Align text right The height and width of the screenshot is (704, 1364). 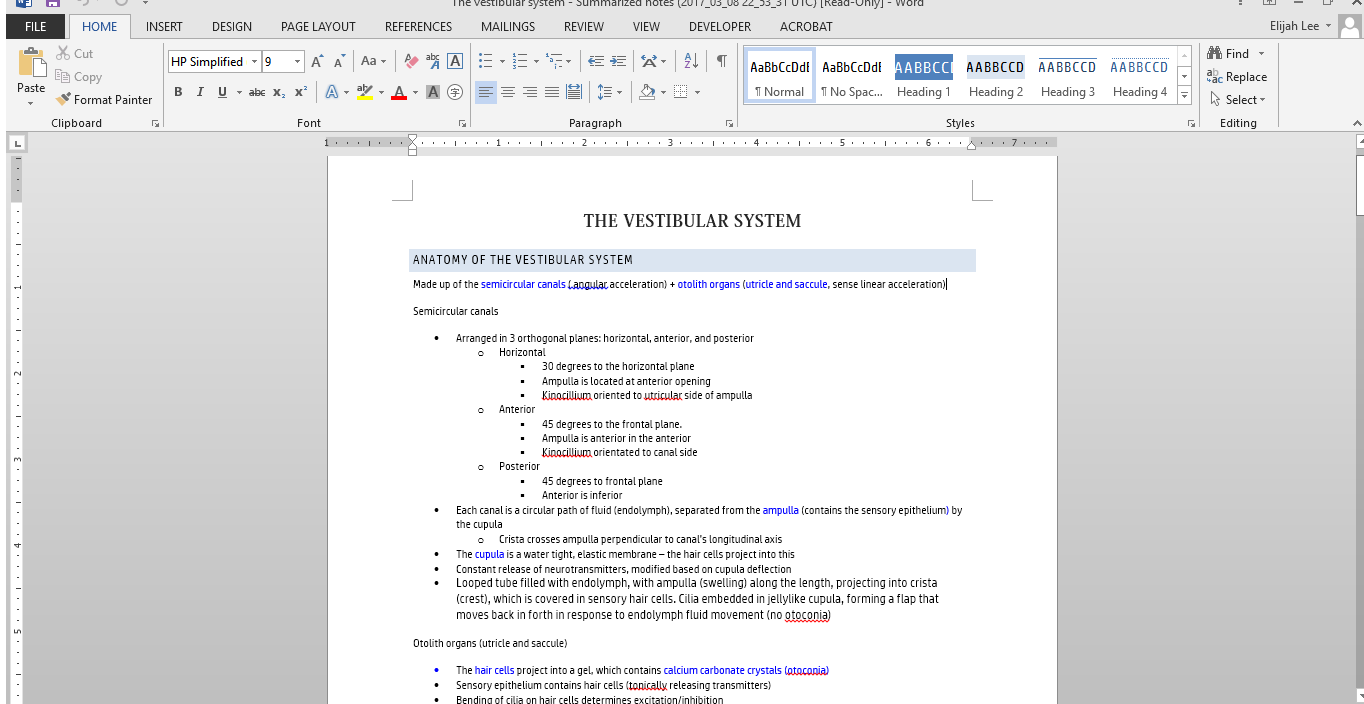[530, 92]
